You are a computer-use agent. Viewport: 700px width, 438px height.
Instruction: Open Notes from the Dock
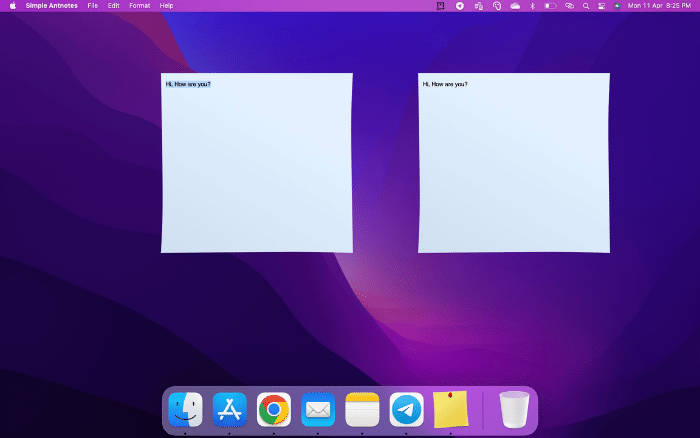tap(362, 409)
